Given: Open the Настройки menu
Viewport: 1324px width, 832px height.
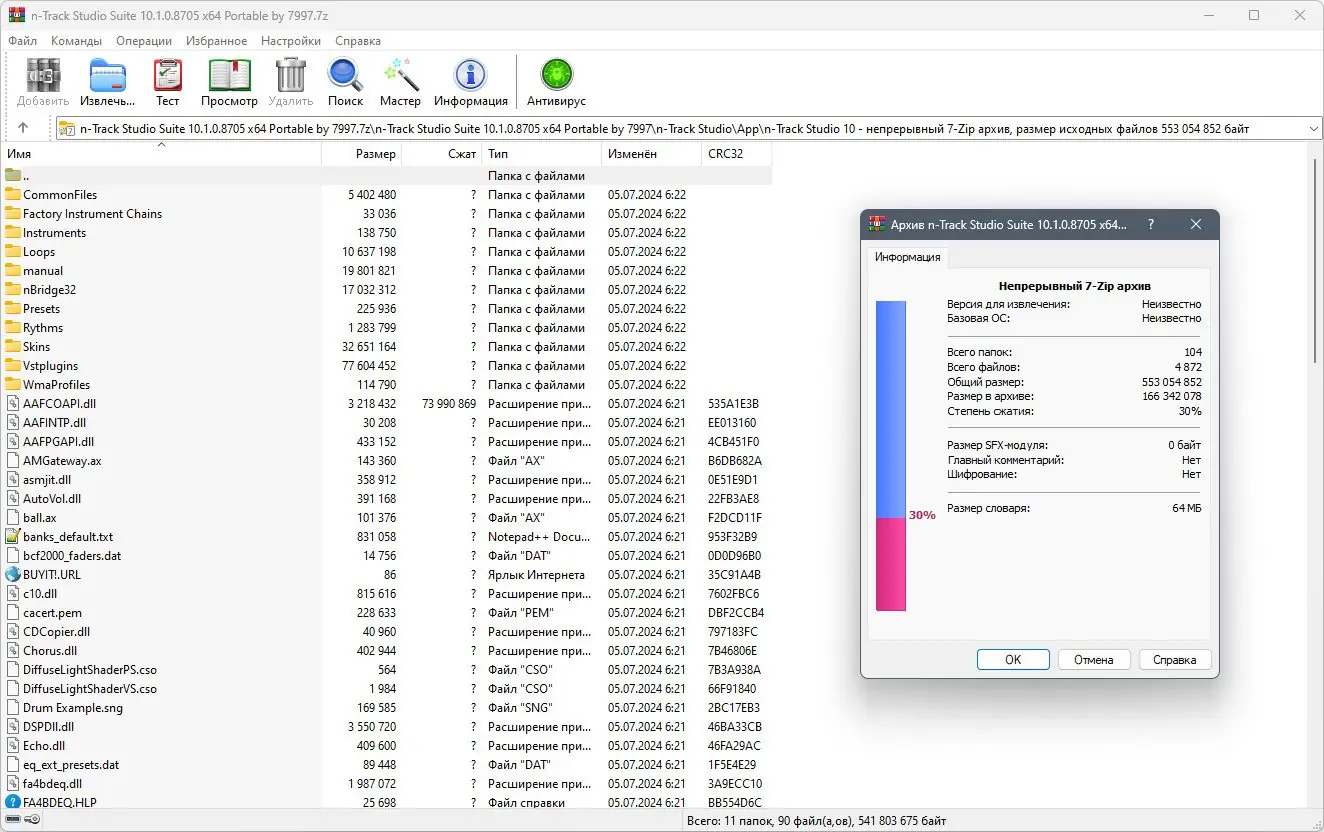Looking at the screenshot, I should tap(290, 41).
